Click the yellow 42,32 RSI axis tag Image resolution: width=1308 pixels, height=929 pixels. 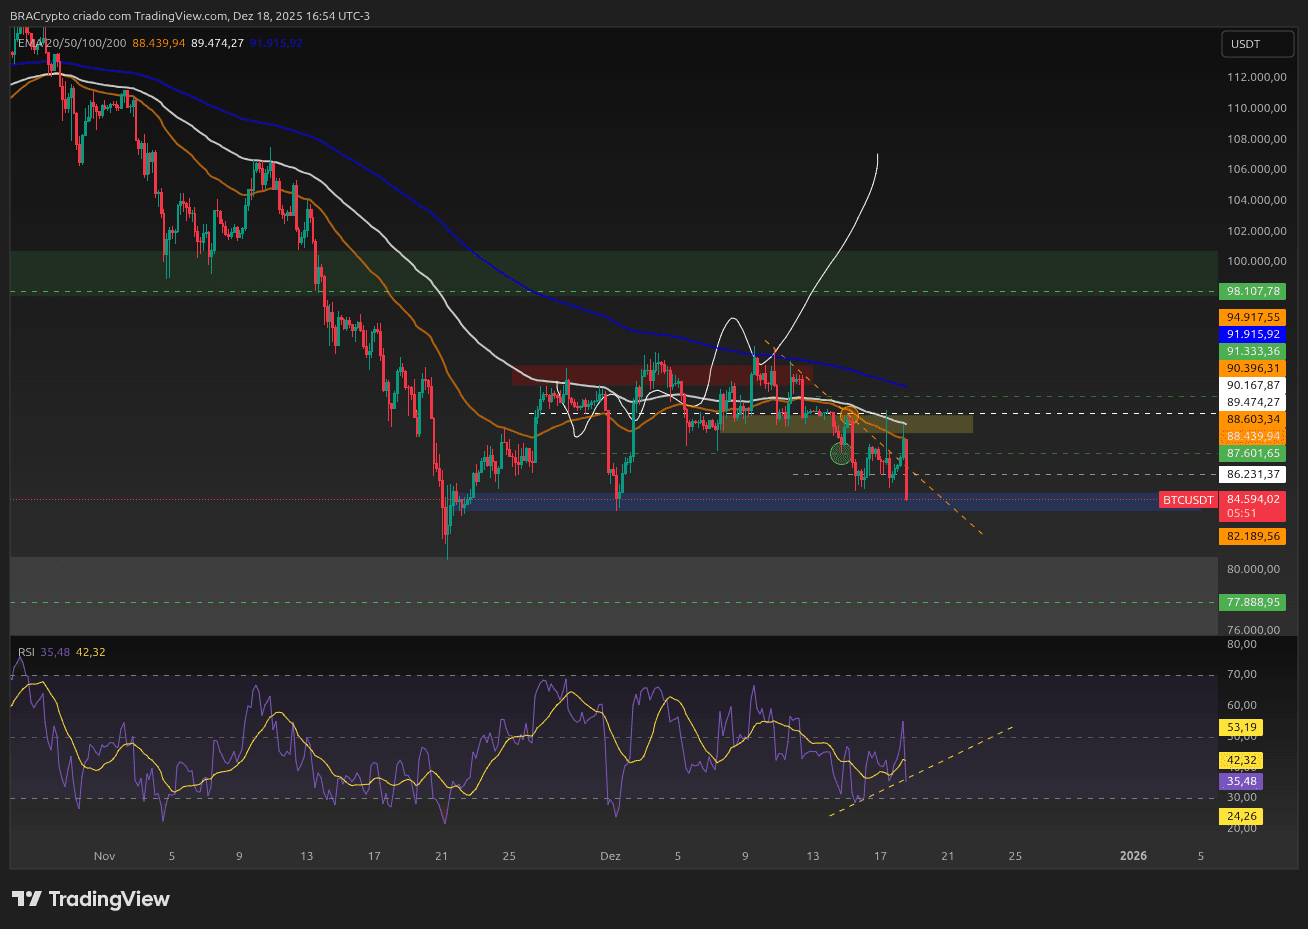coord(1240,760)
